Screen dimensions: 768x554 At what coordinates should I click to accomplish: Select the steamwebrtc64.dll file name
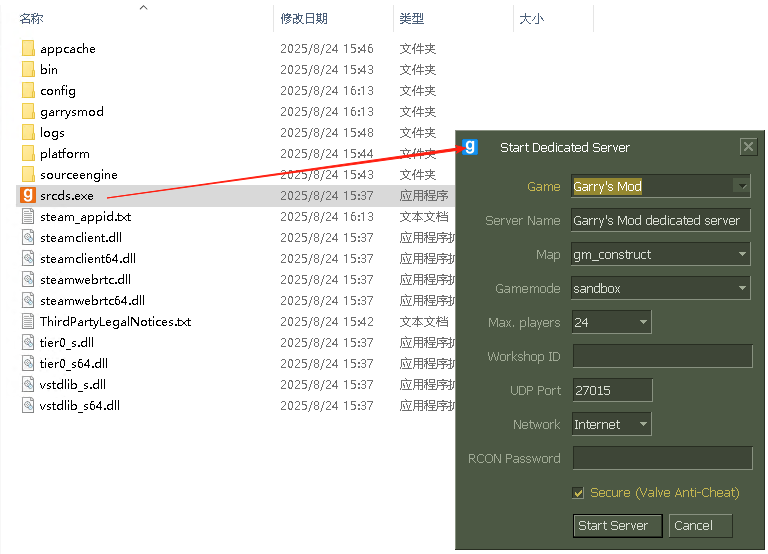click(93, 301)
